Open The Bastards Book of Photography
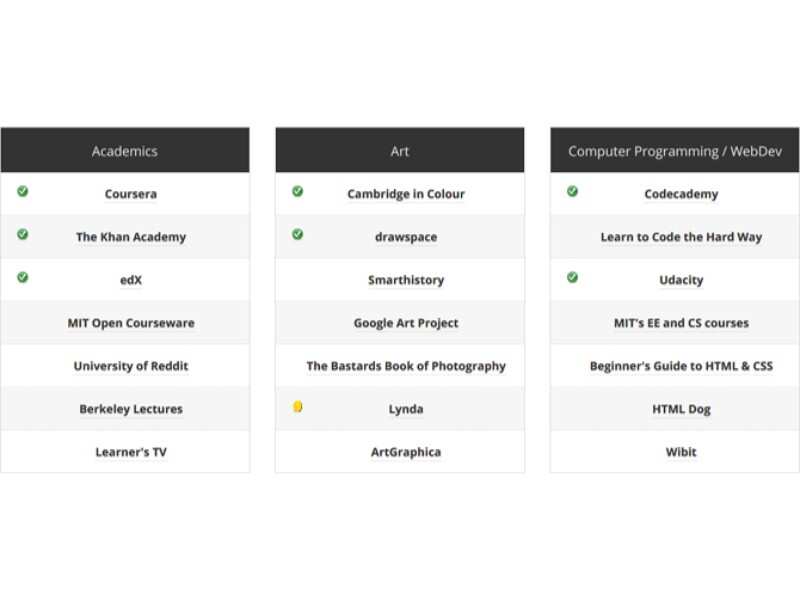 point(406,366)
